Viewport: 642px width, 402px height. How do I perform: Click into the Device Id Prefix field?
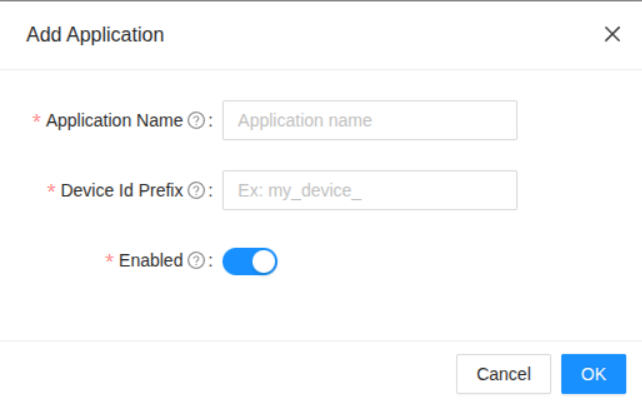[x=369, y=190]
